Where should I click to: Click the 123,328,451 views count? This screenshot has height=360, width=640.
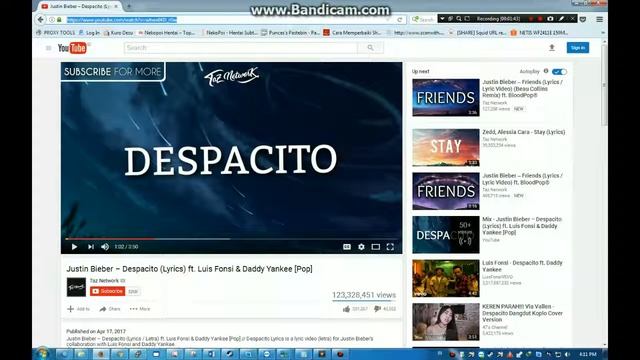coord(364,295)
